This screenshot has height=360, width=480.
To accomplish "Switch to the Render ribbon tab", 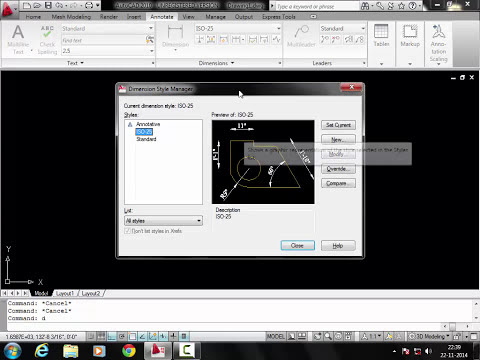I will tap(109, 17).
